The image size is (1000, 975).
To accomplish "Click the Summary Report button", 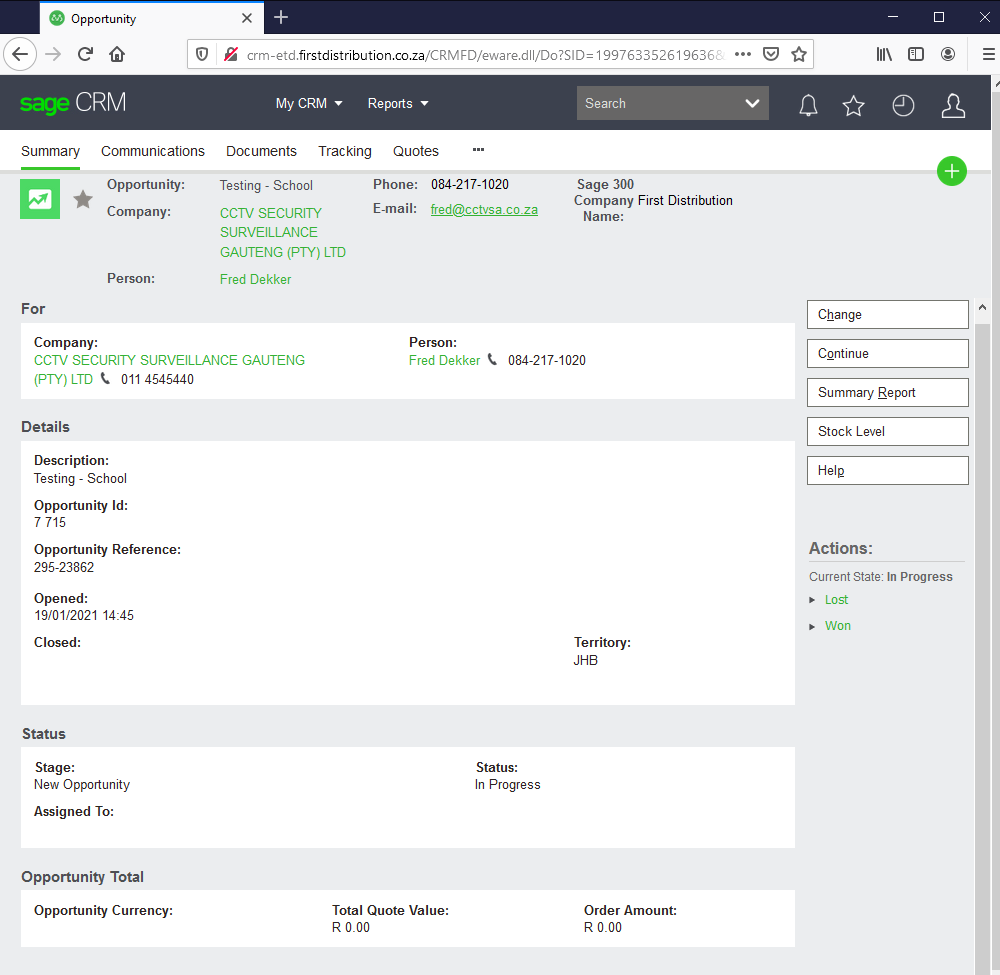I will [x=887, y=392].
